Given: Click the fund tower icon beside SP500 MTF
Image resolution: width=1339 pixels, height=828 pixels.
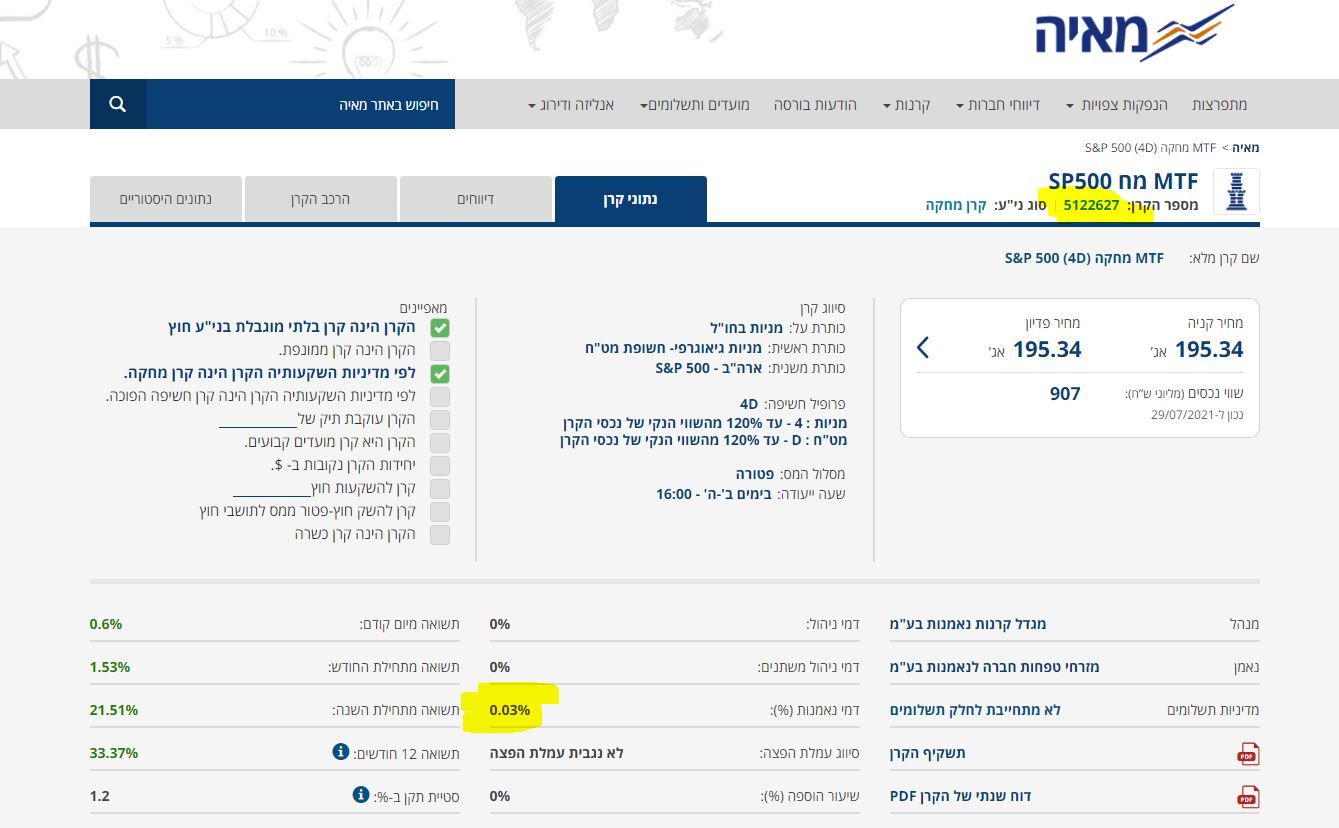Looking at the screenshot, I should 1236,191.
